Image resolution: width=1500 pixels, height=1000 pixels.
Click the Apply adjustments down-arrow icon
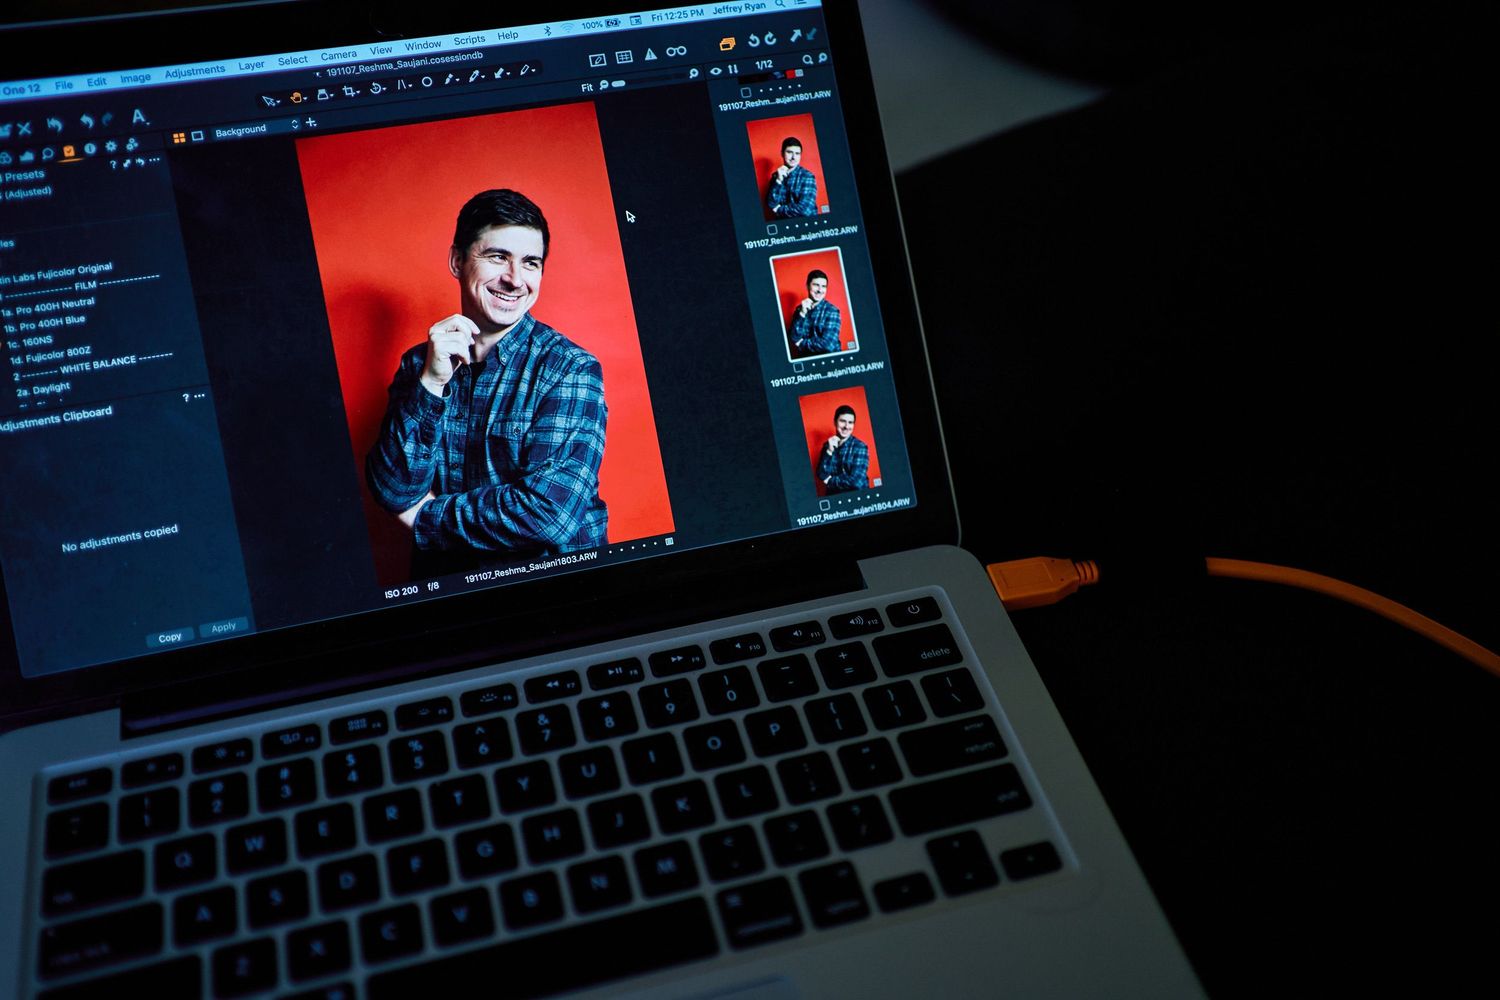[x=811, y=34]
